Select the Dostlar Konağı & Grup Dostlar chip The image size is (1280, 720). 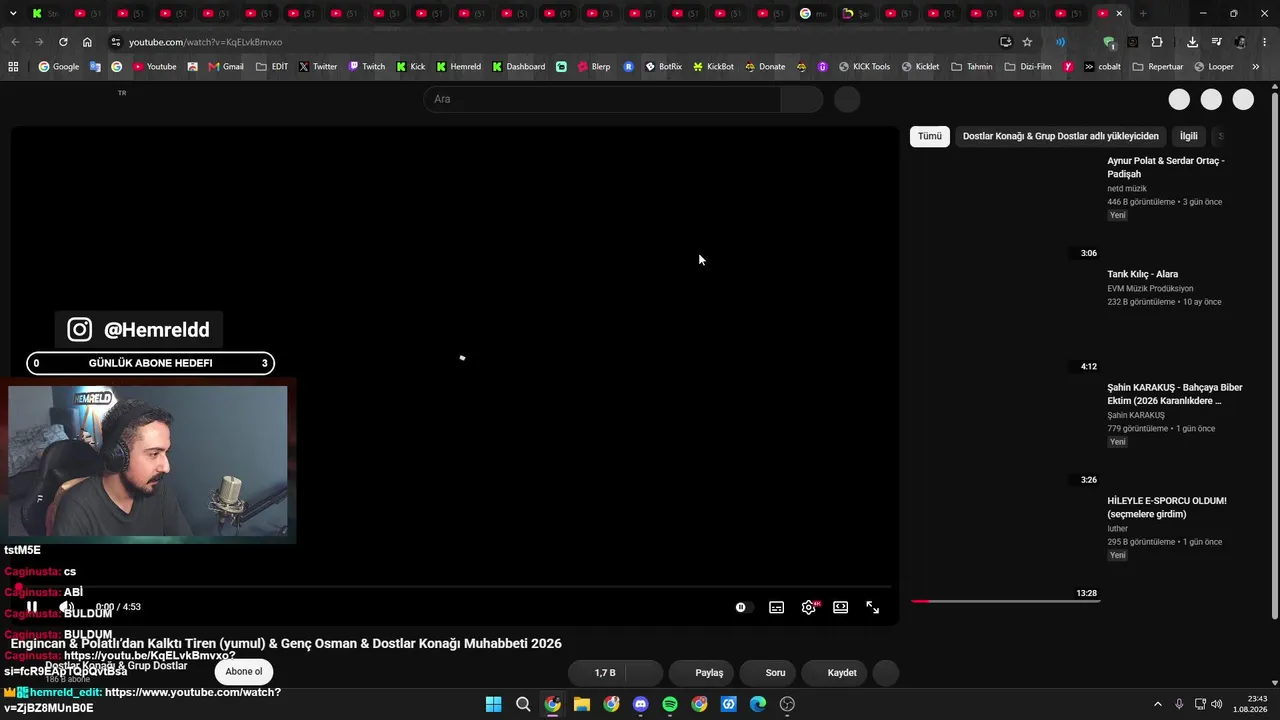coord(1061,136)
